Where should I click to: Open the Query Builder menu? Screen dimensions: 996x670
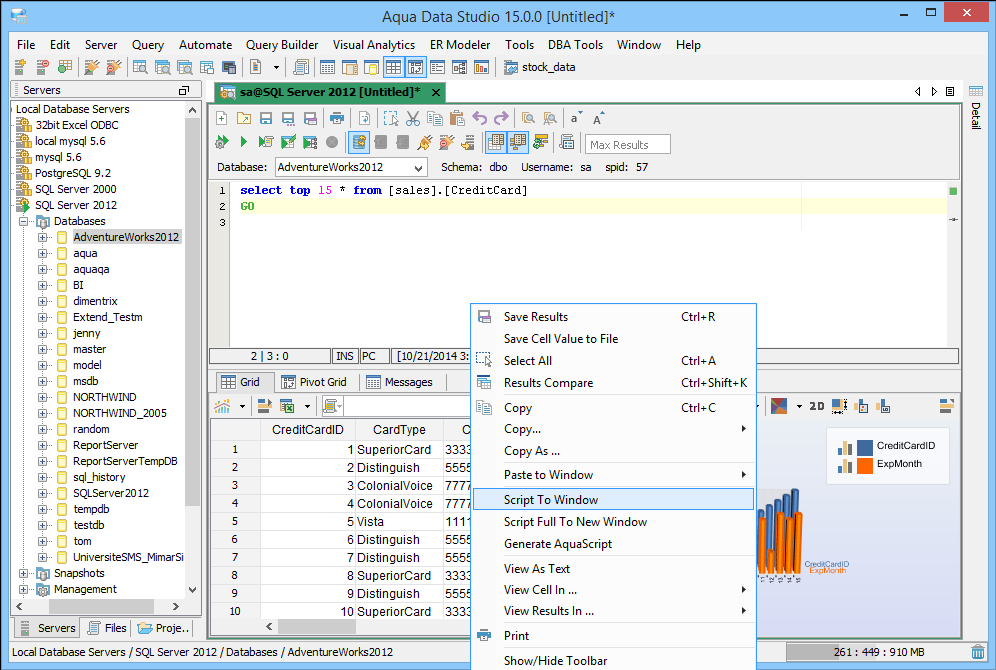(282, 45)
